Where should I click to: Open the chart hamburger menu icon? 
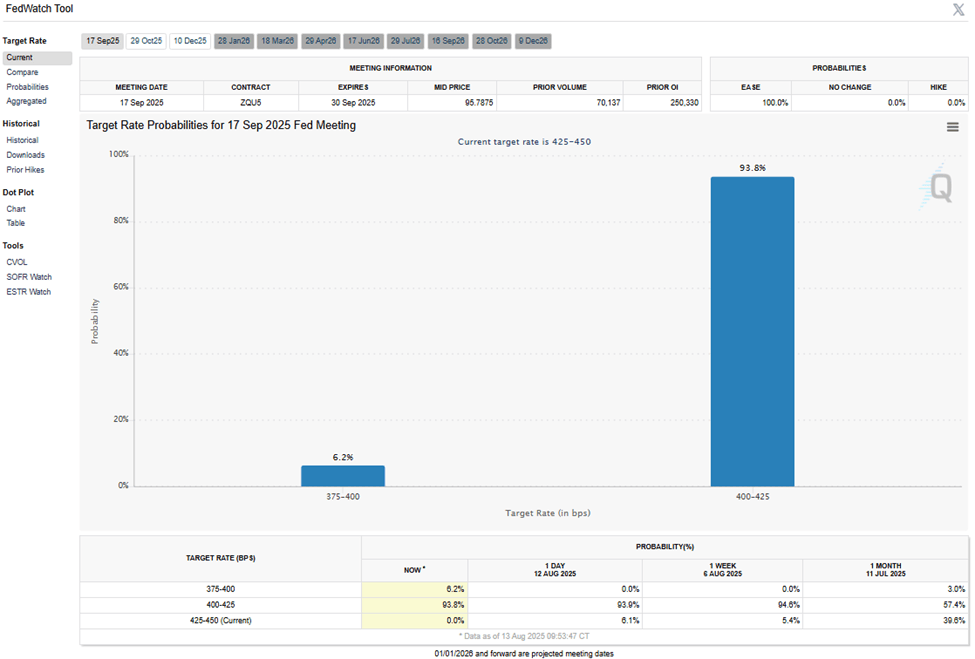click(x=952, y=127)
